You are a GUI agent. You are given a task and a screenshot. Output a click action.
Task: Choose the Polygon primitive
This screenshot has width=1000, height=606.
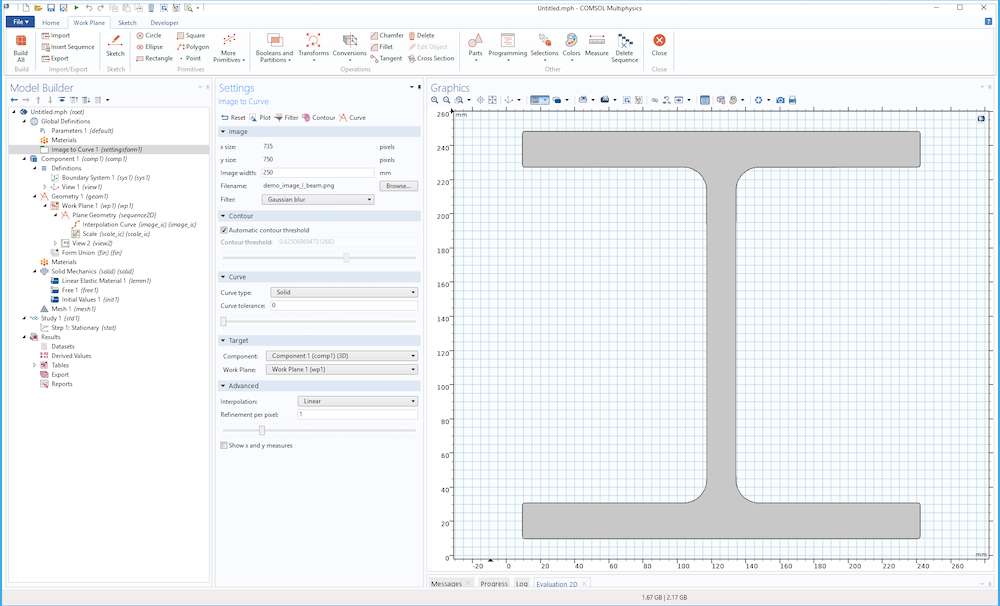(193, 47)
